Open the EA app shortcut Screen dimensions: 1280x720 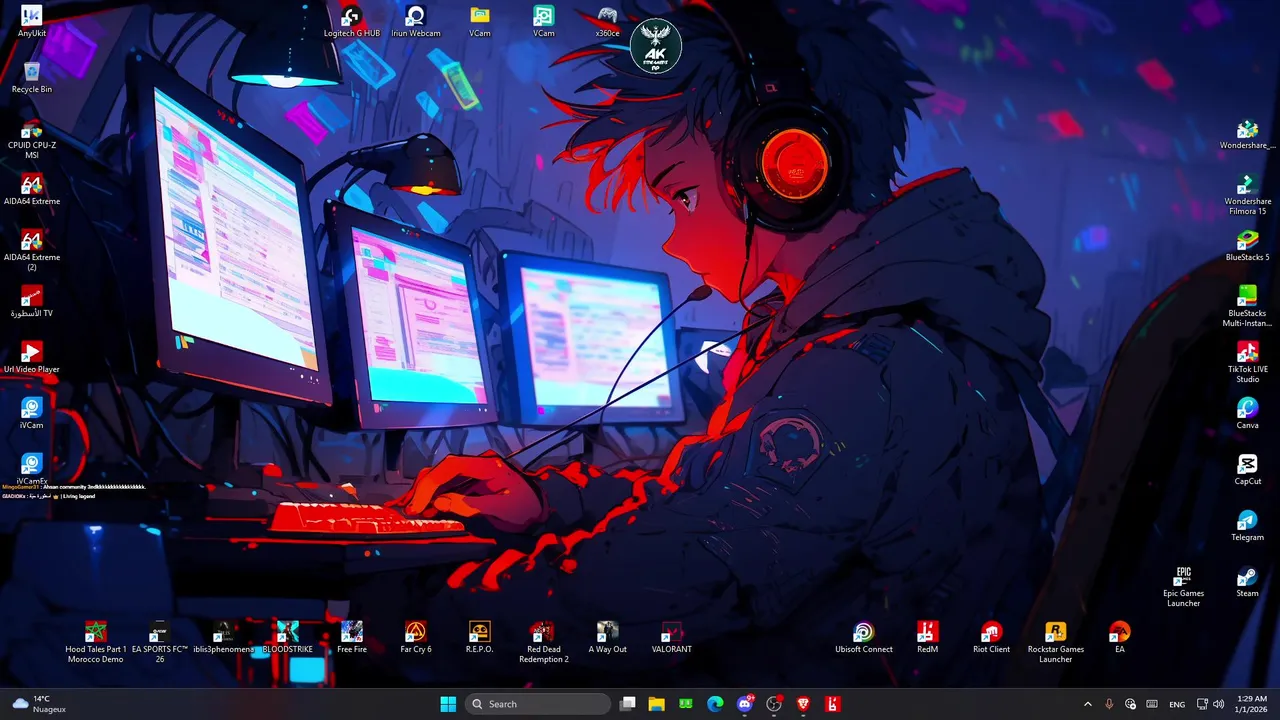pyautogui.click(x=1120, y=637)
